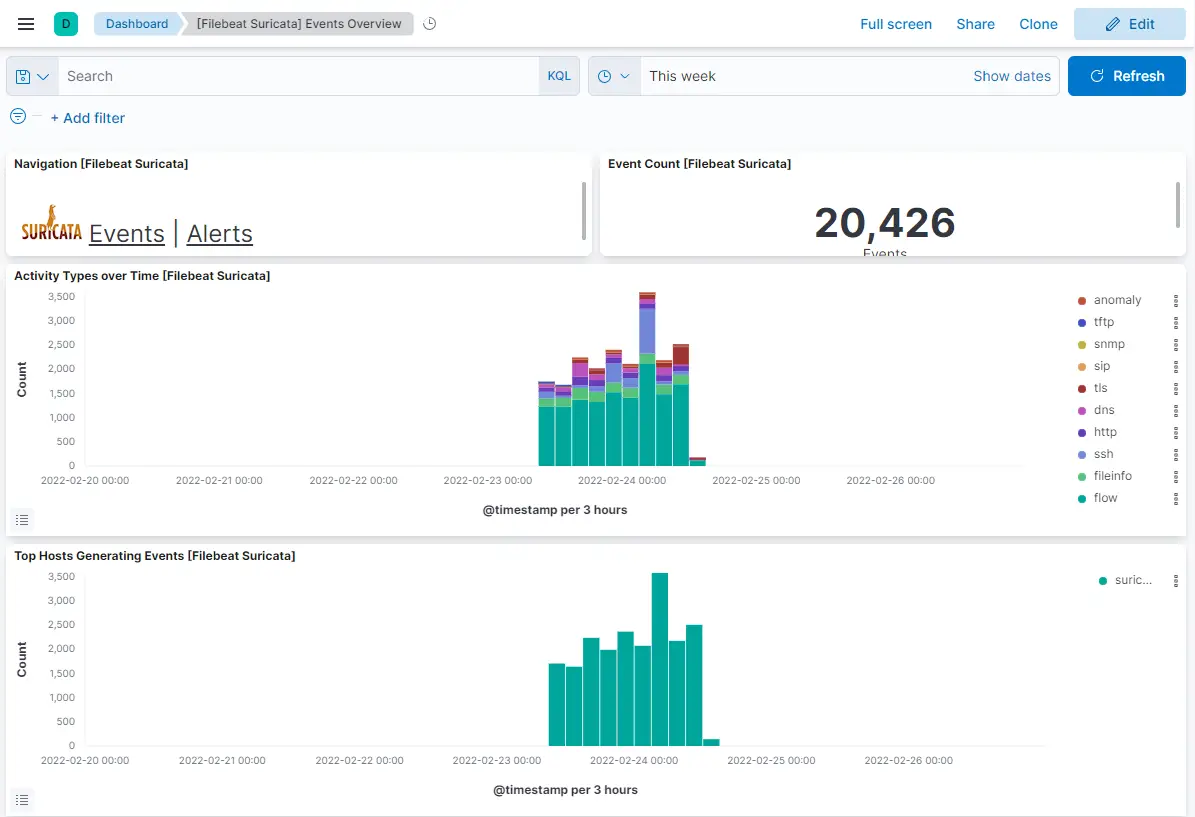The width and height of the screenshot is (1195, 817).
Task: Open the recently viewed dashboards clock icon
Action: (429, 24)
